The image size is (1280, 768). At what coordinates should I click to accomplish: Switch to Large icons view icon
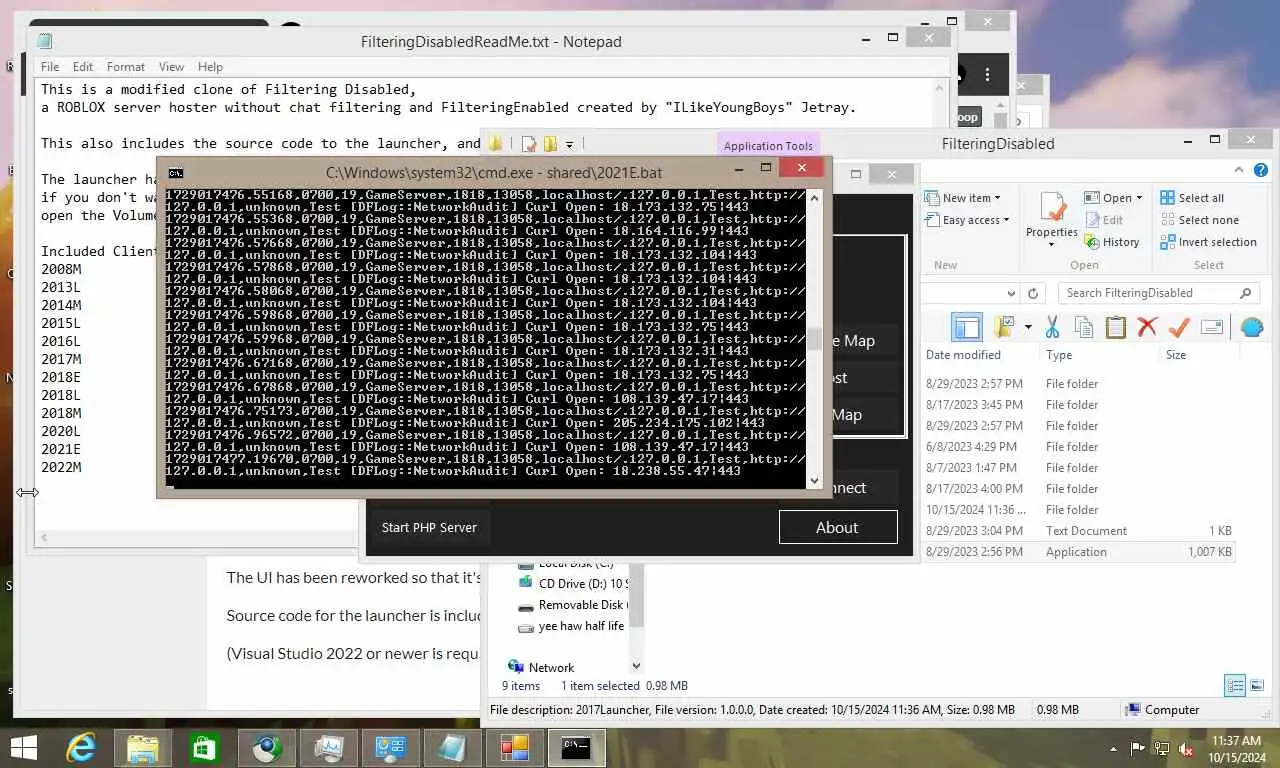(1257, 686)
